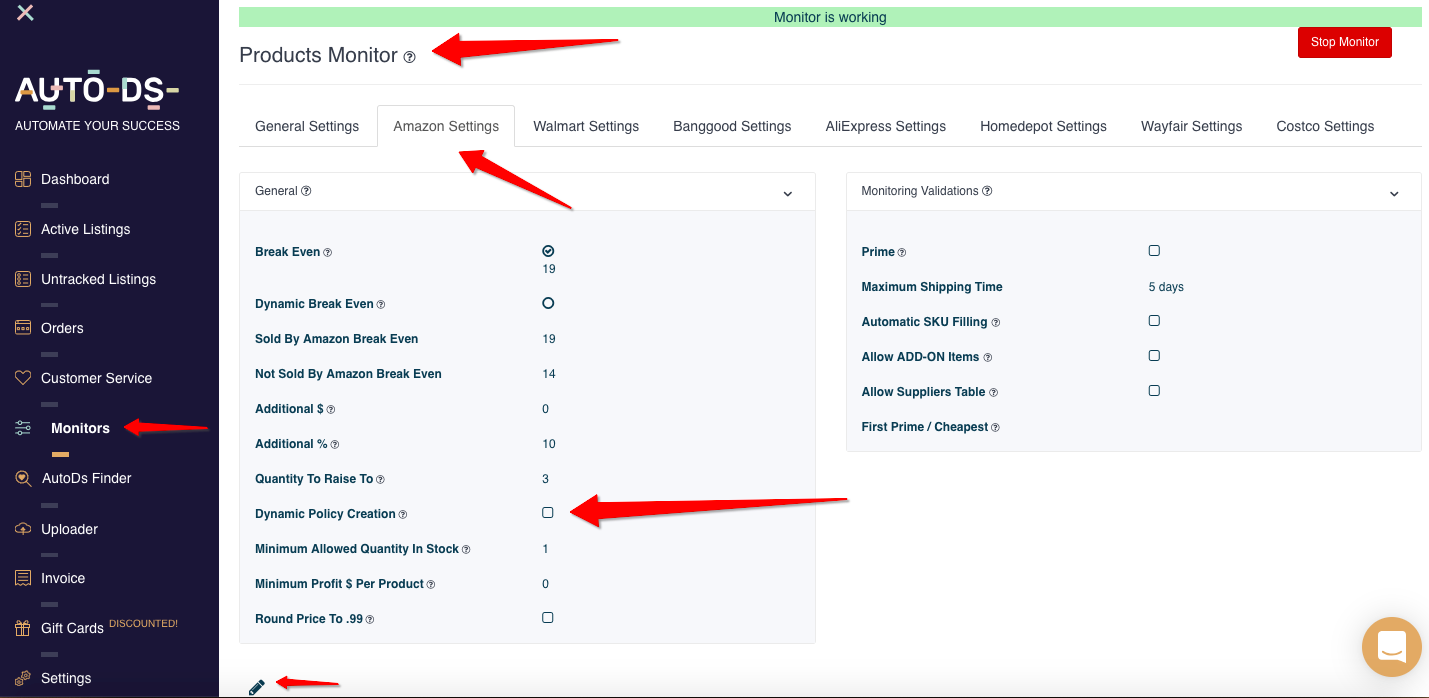Click help icon beside Allow Suppliers Table
The height and width of the screenshot is (698, 1429).
pos(993,393)
